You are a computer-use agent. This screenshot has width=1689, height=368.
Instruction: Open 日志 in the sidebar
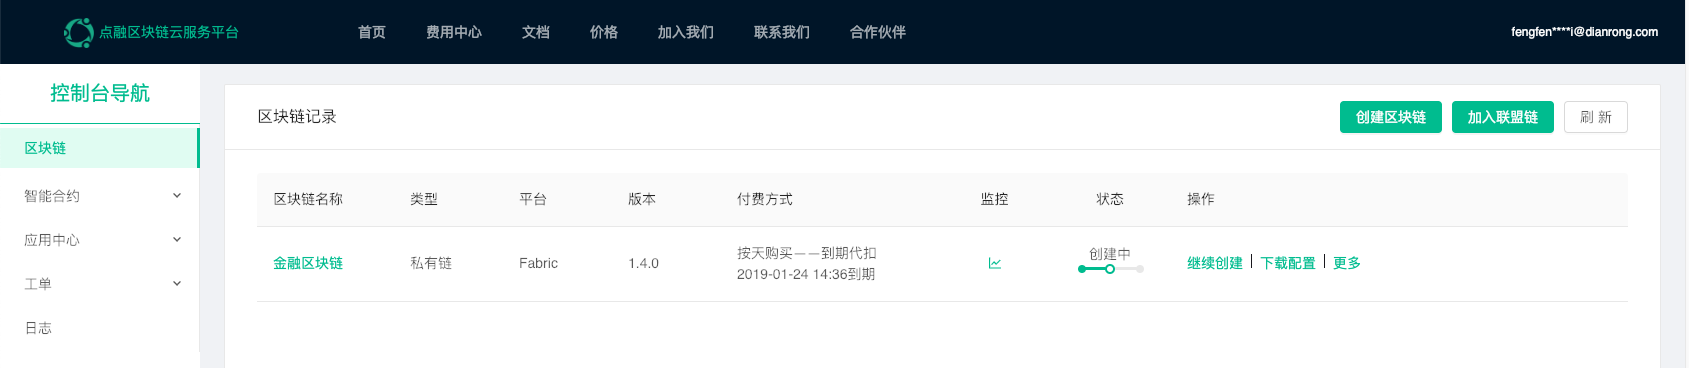coord(100,328)
